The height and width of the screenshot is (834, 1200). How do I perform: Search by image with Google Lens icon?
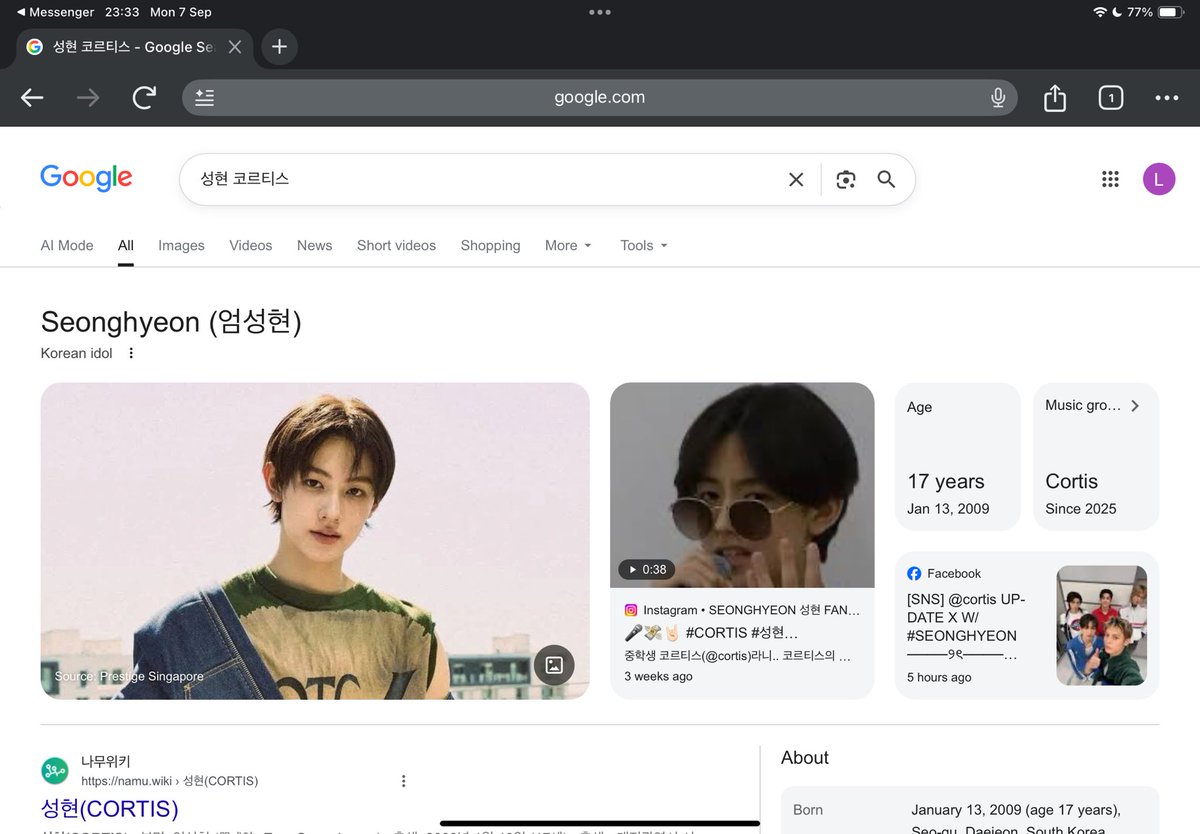pos(846,180)
